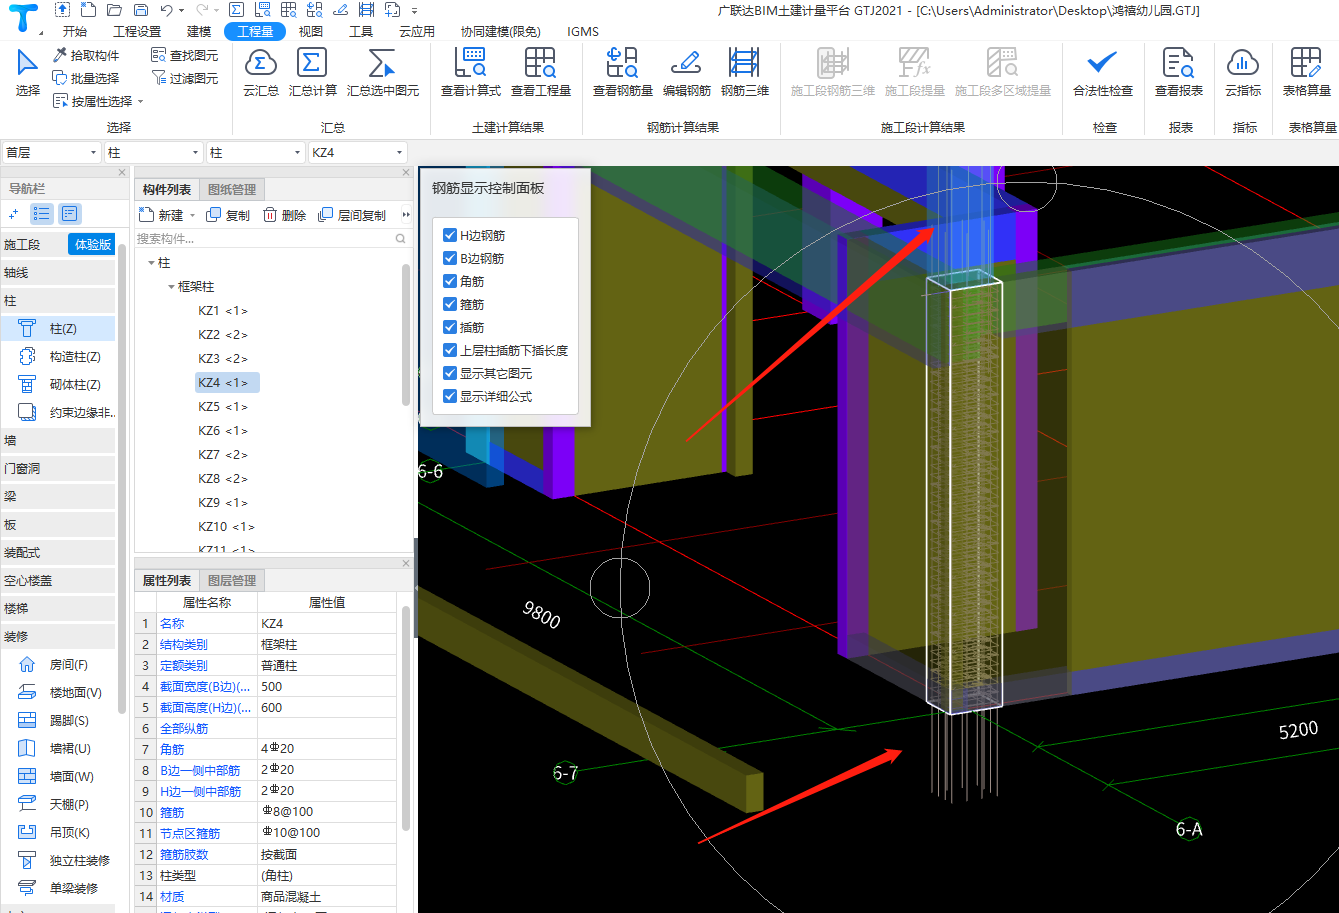
Task: Switch to the 视图 ribbon tab
Action: pyautogui.click(x=311, y=31)
